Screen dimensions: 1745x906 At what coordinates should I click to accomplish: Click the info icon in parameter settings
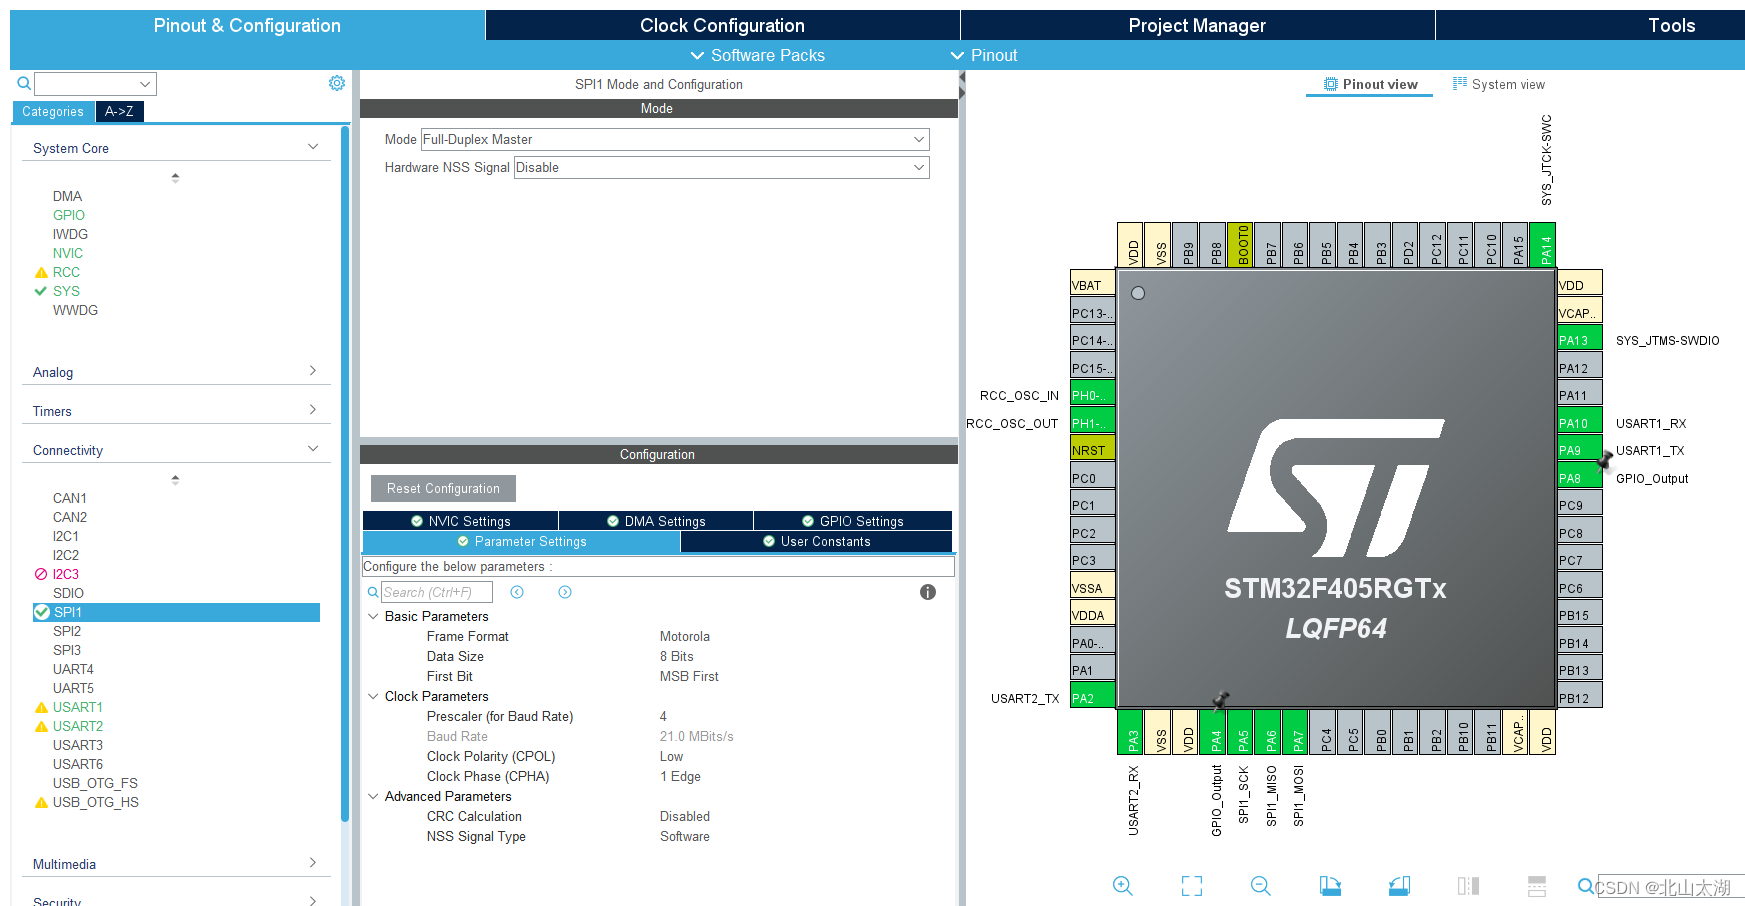(928, 592)
